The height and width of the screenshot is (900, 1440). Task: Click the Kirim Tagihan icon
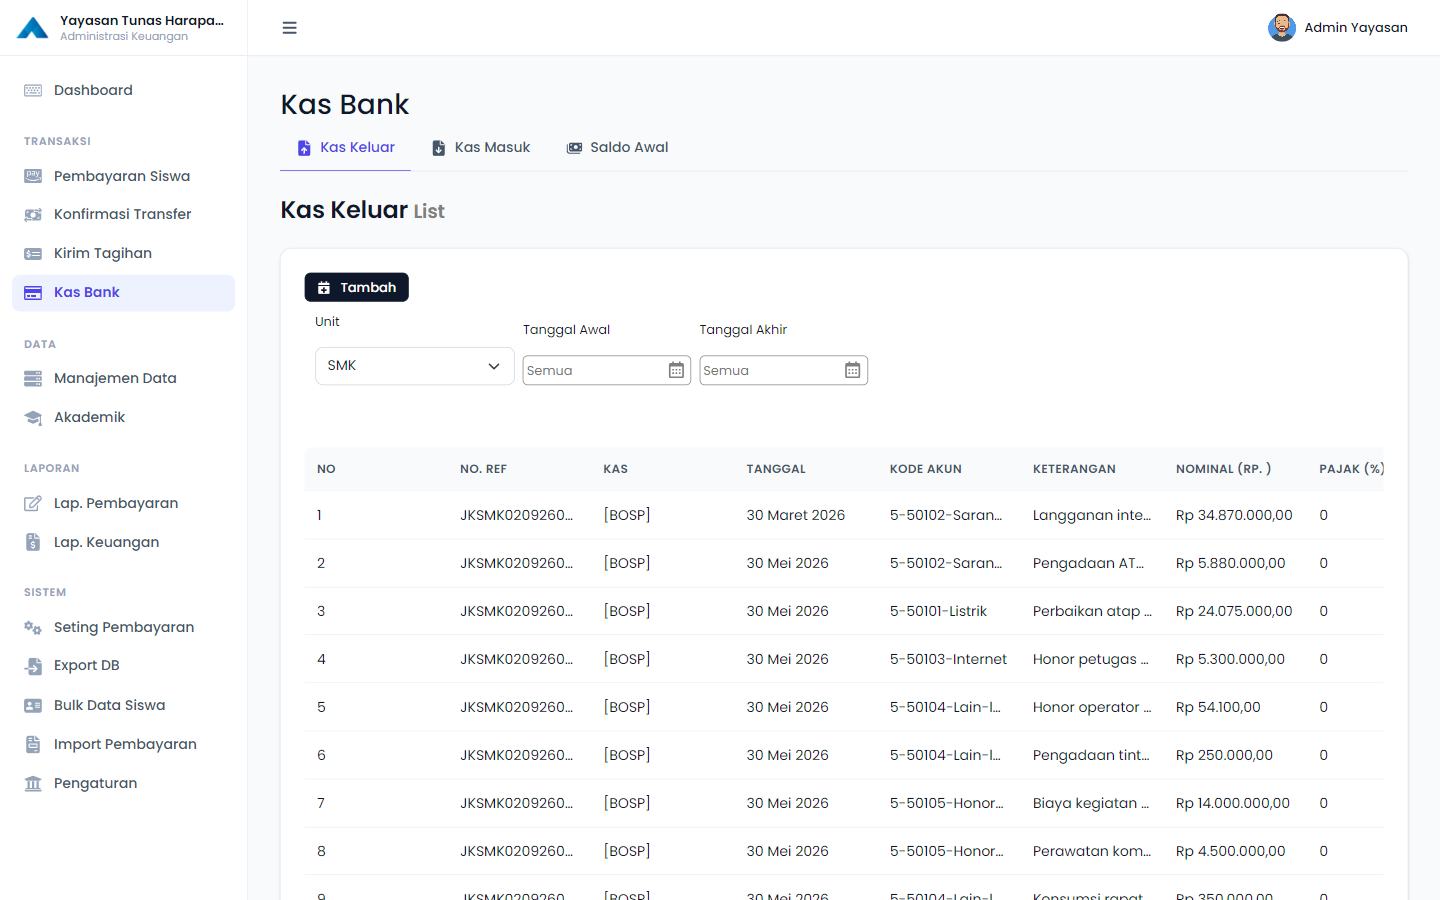pos(33,253)
